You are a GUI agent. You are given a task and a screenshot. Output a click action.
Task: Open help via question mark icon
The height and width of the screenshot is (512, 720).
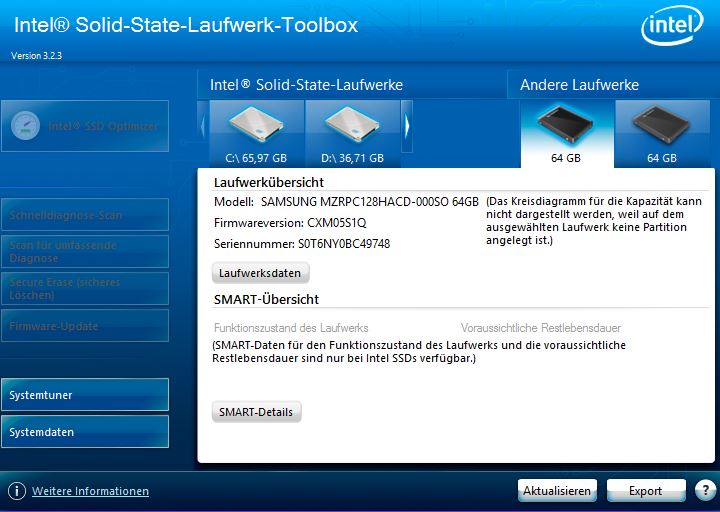pyautogui.click(x=705, y=490)
